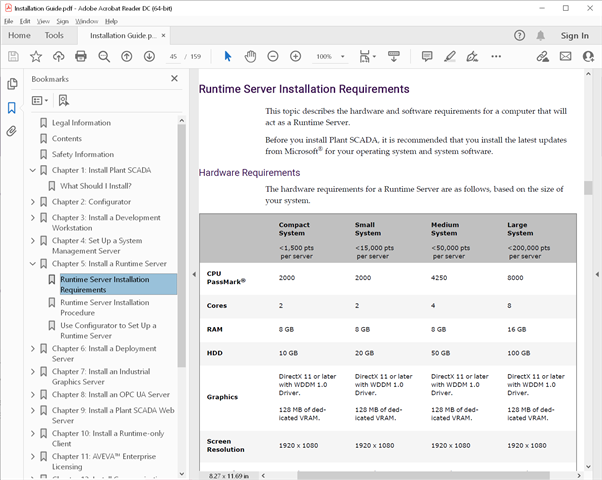602x480 pixels.
Task: Open the Fill and Sign tool
Action: [472, 56]
